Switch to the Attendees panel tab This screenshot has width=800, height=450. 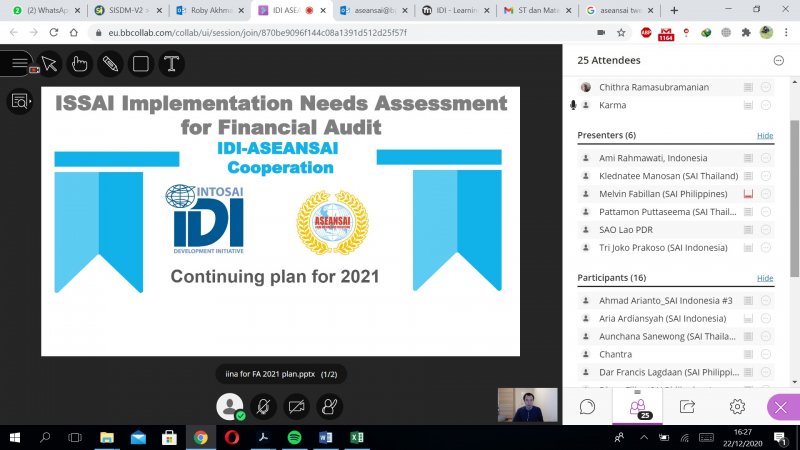point(637,406)
